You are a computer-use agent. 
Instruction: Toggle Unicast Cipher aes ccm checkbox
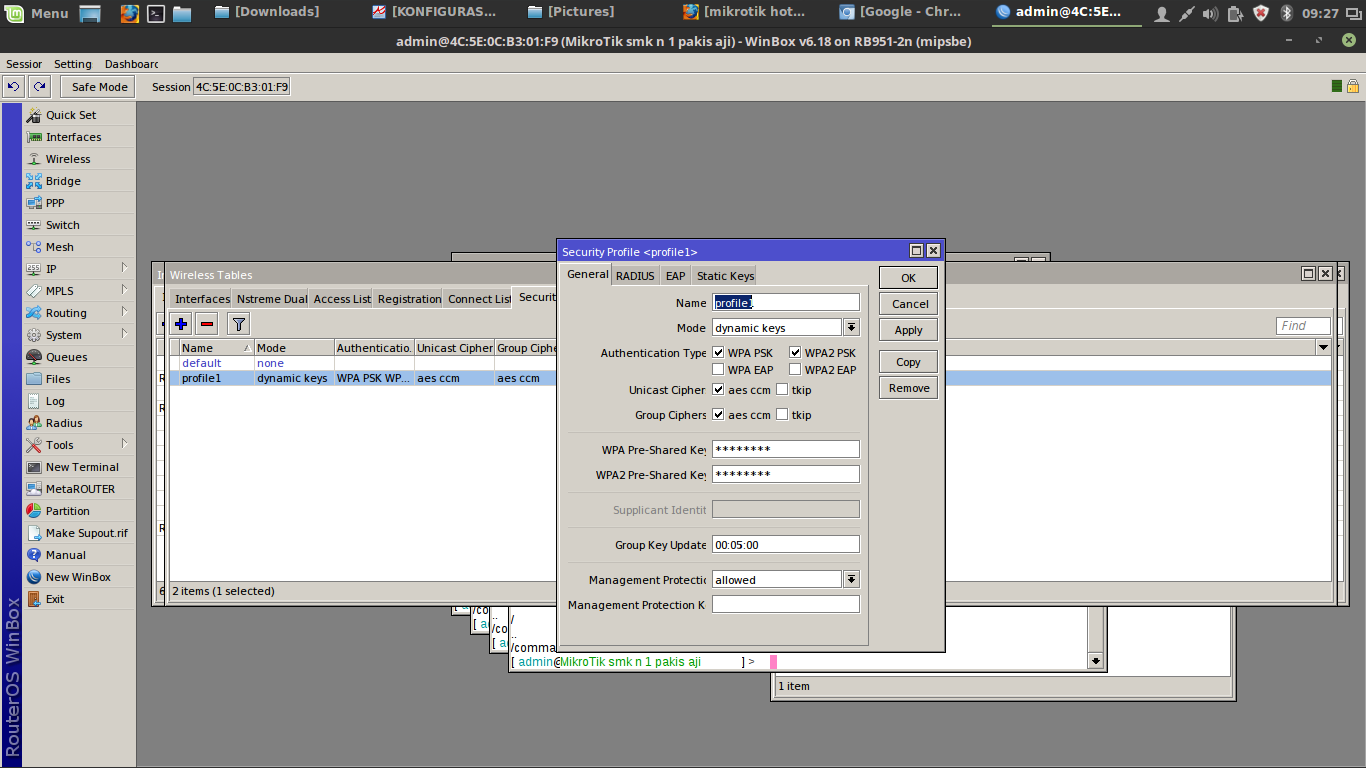point(718,390)
